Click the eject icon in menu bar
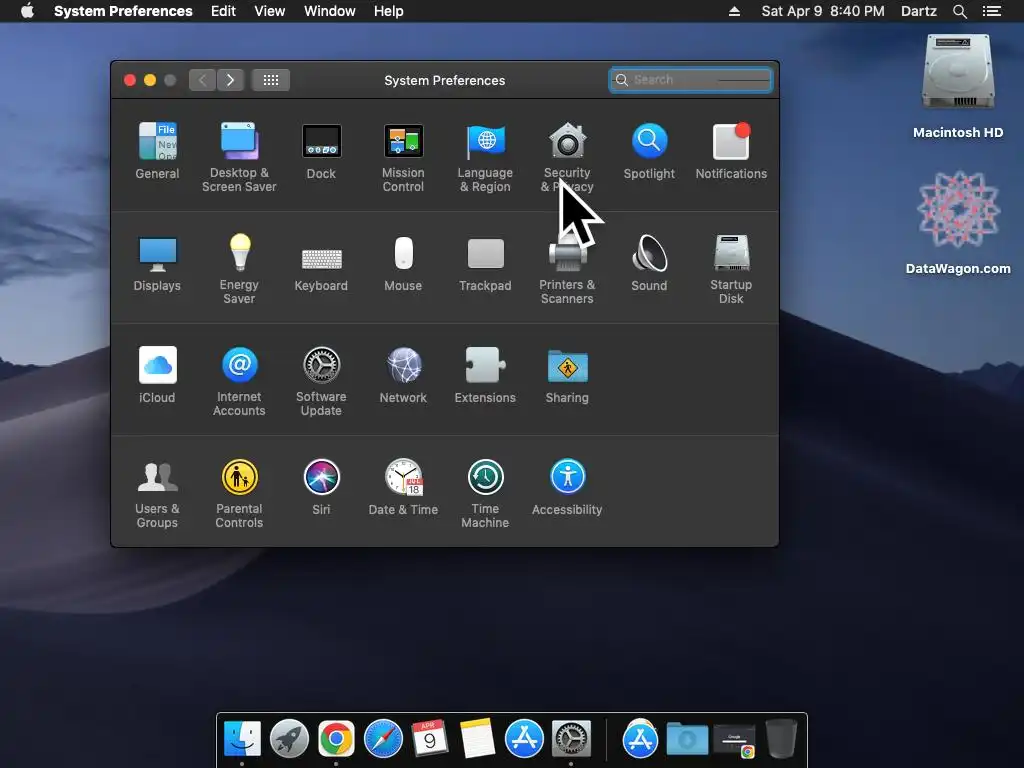The width and height of the screenshot is (1024, 768). point(734,11)
